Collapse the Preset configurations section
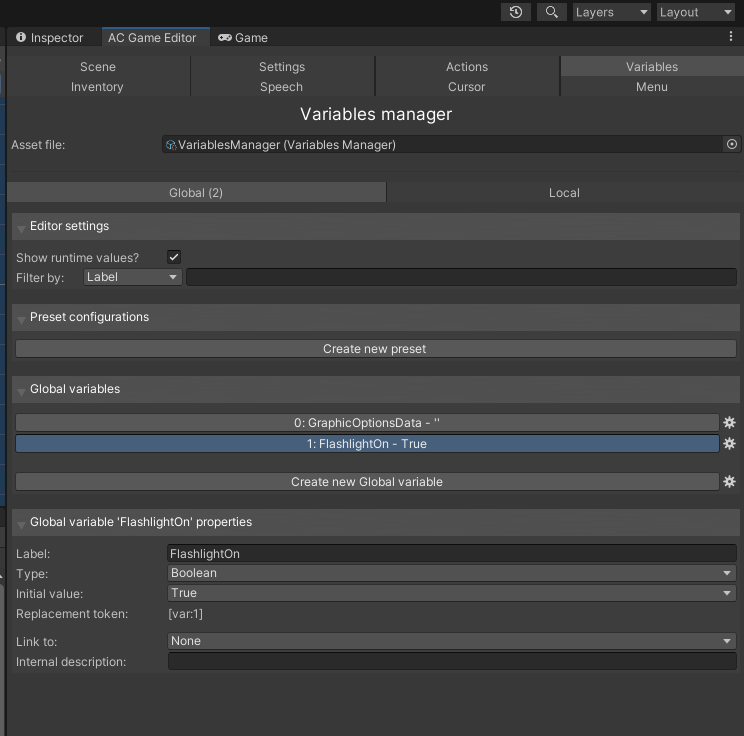744x736 pixels. coord(376,317)
